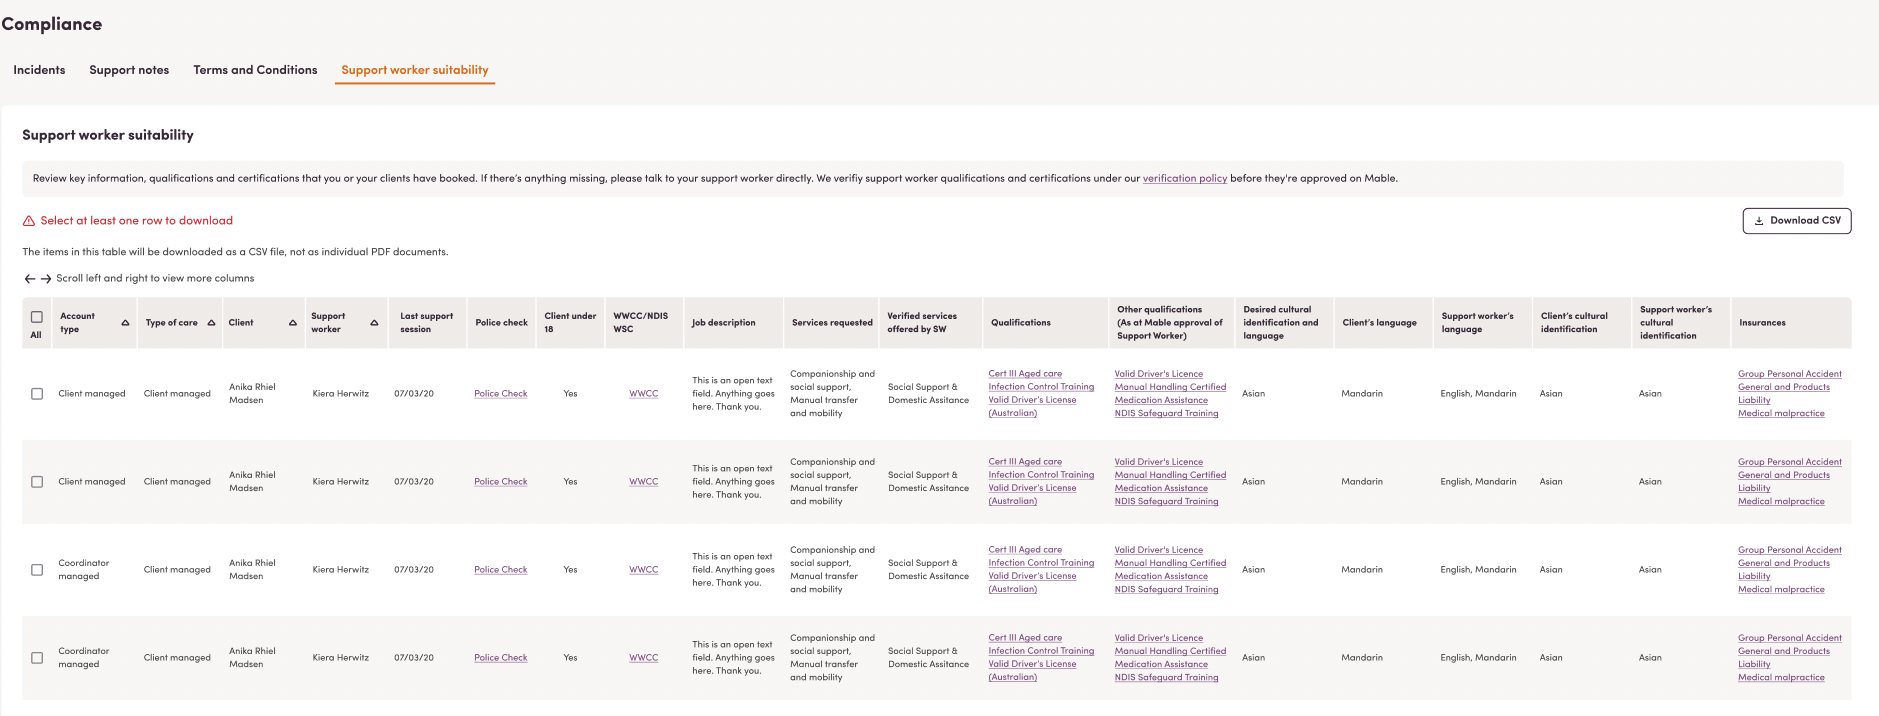Select the first Coordinator managed row checkbox
Screen dimensions: 1879x716
(x=37, y=570)
